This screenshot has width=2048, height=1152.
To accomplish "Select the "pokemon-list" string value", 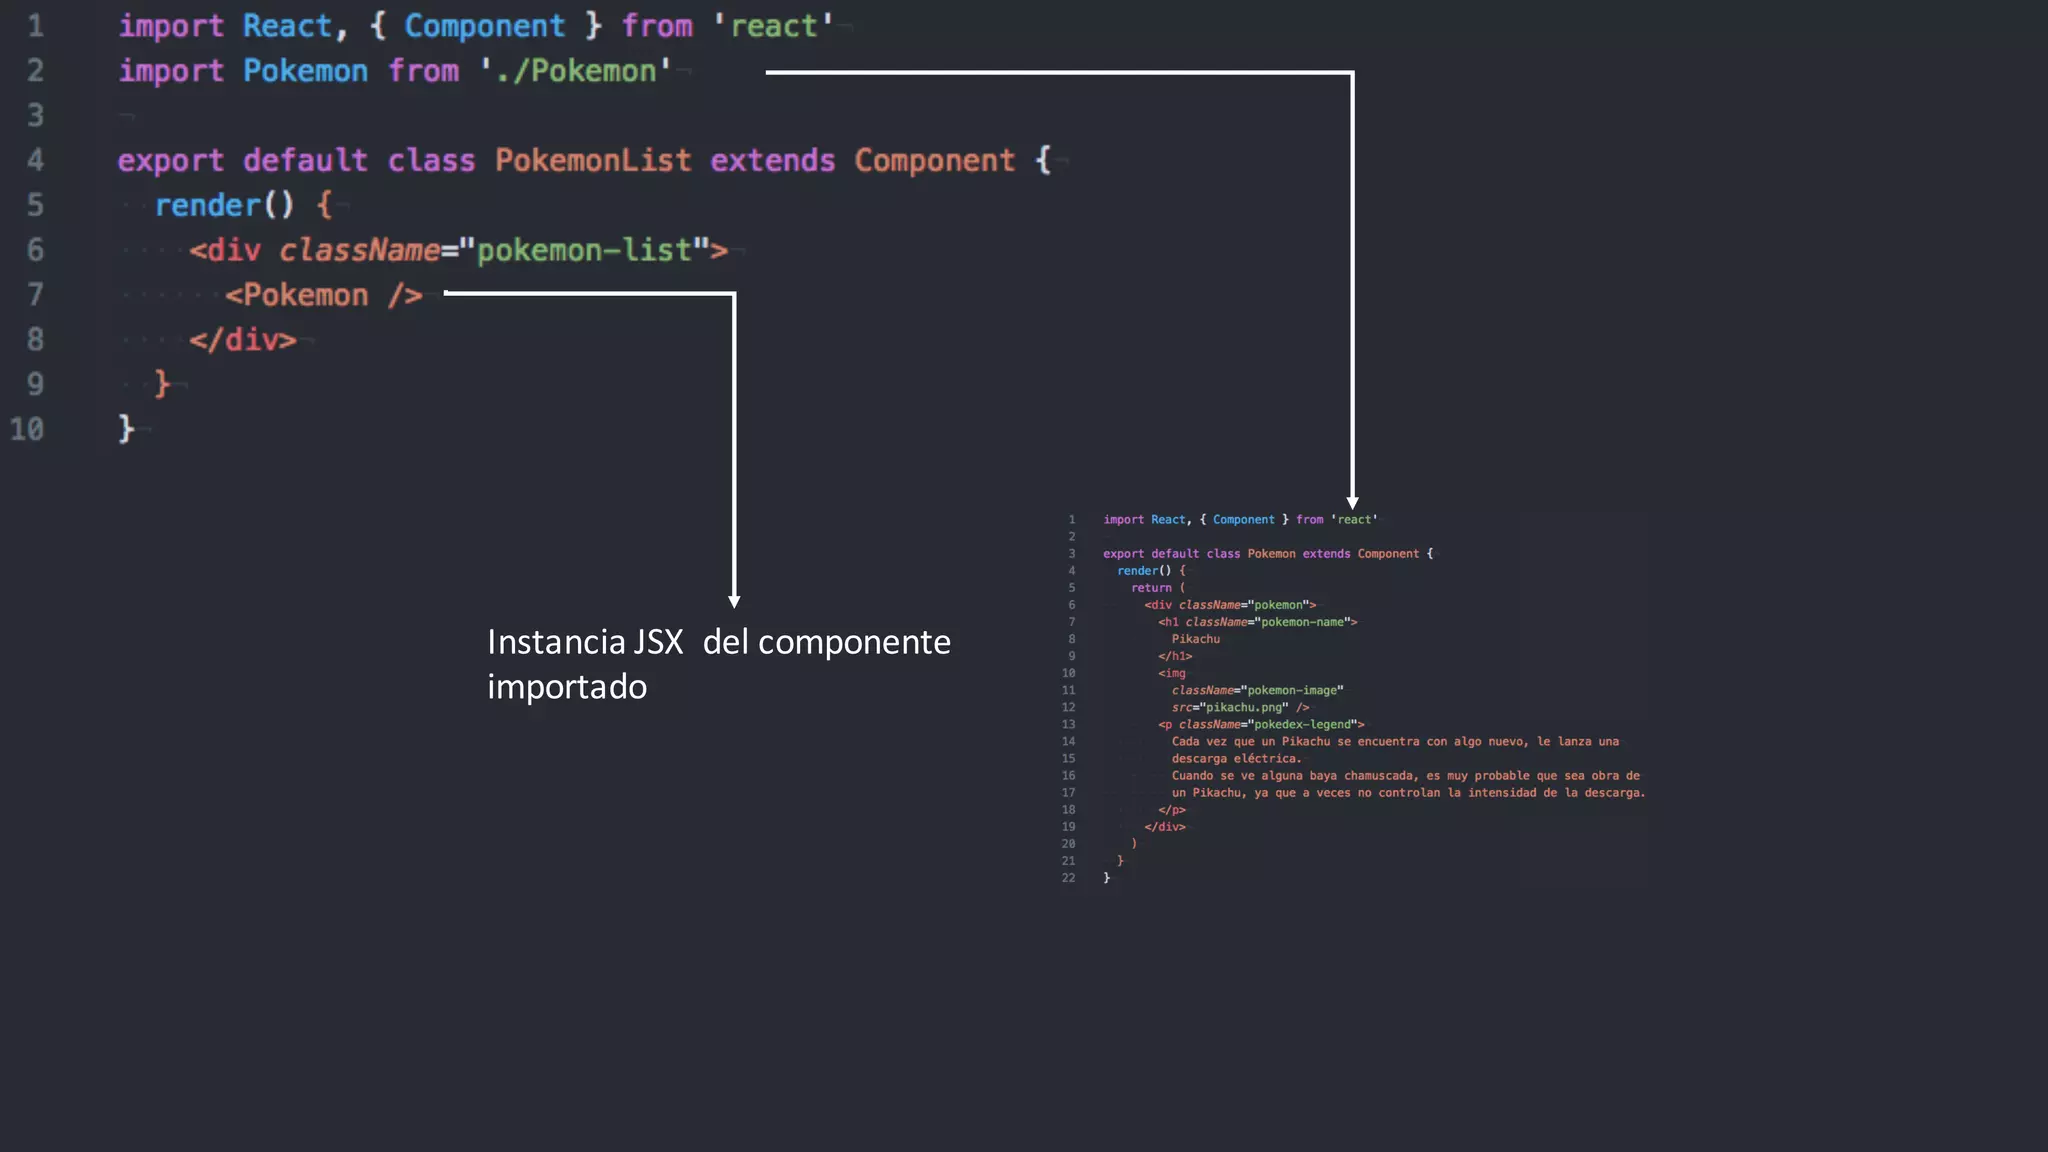I will pos(584,250).
